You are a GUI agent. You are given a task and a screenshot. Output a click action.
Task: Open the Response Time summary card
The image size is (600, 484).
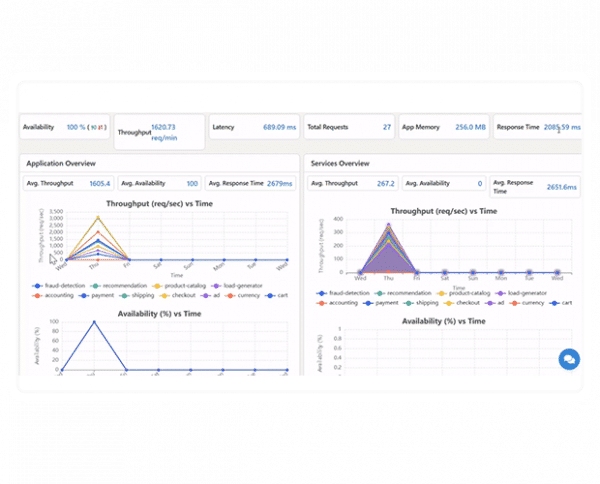(x=538, y=127)
